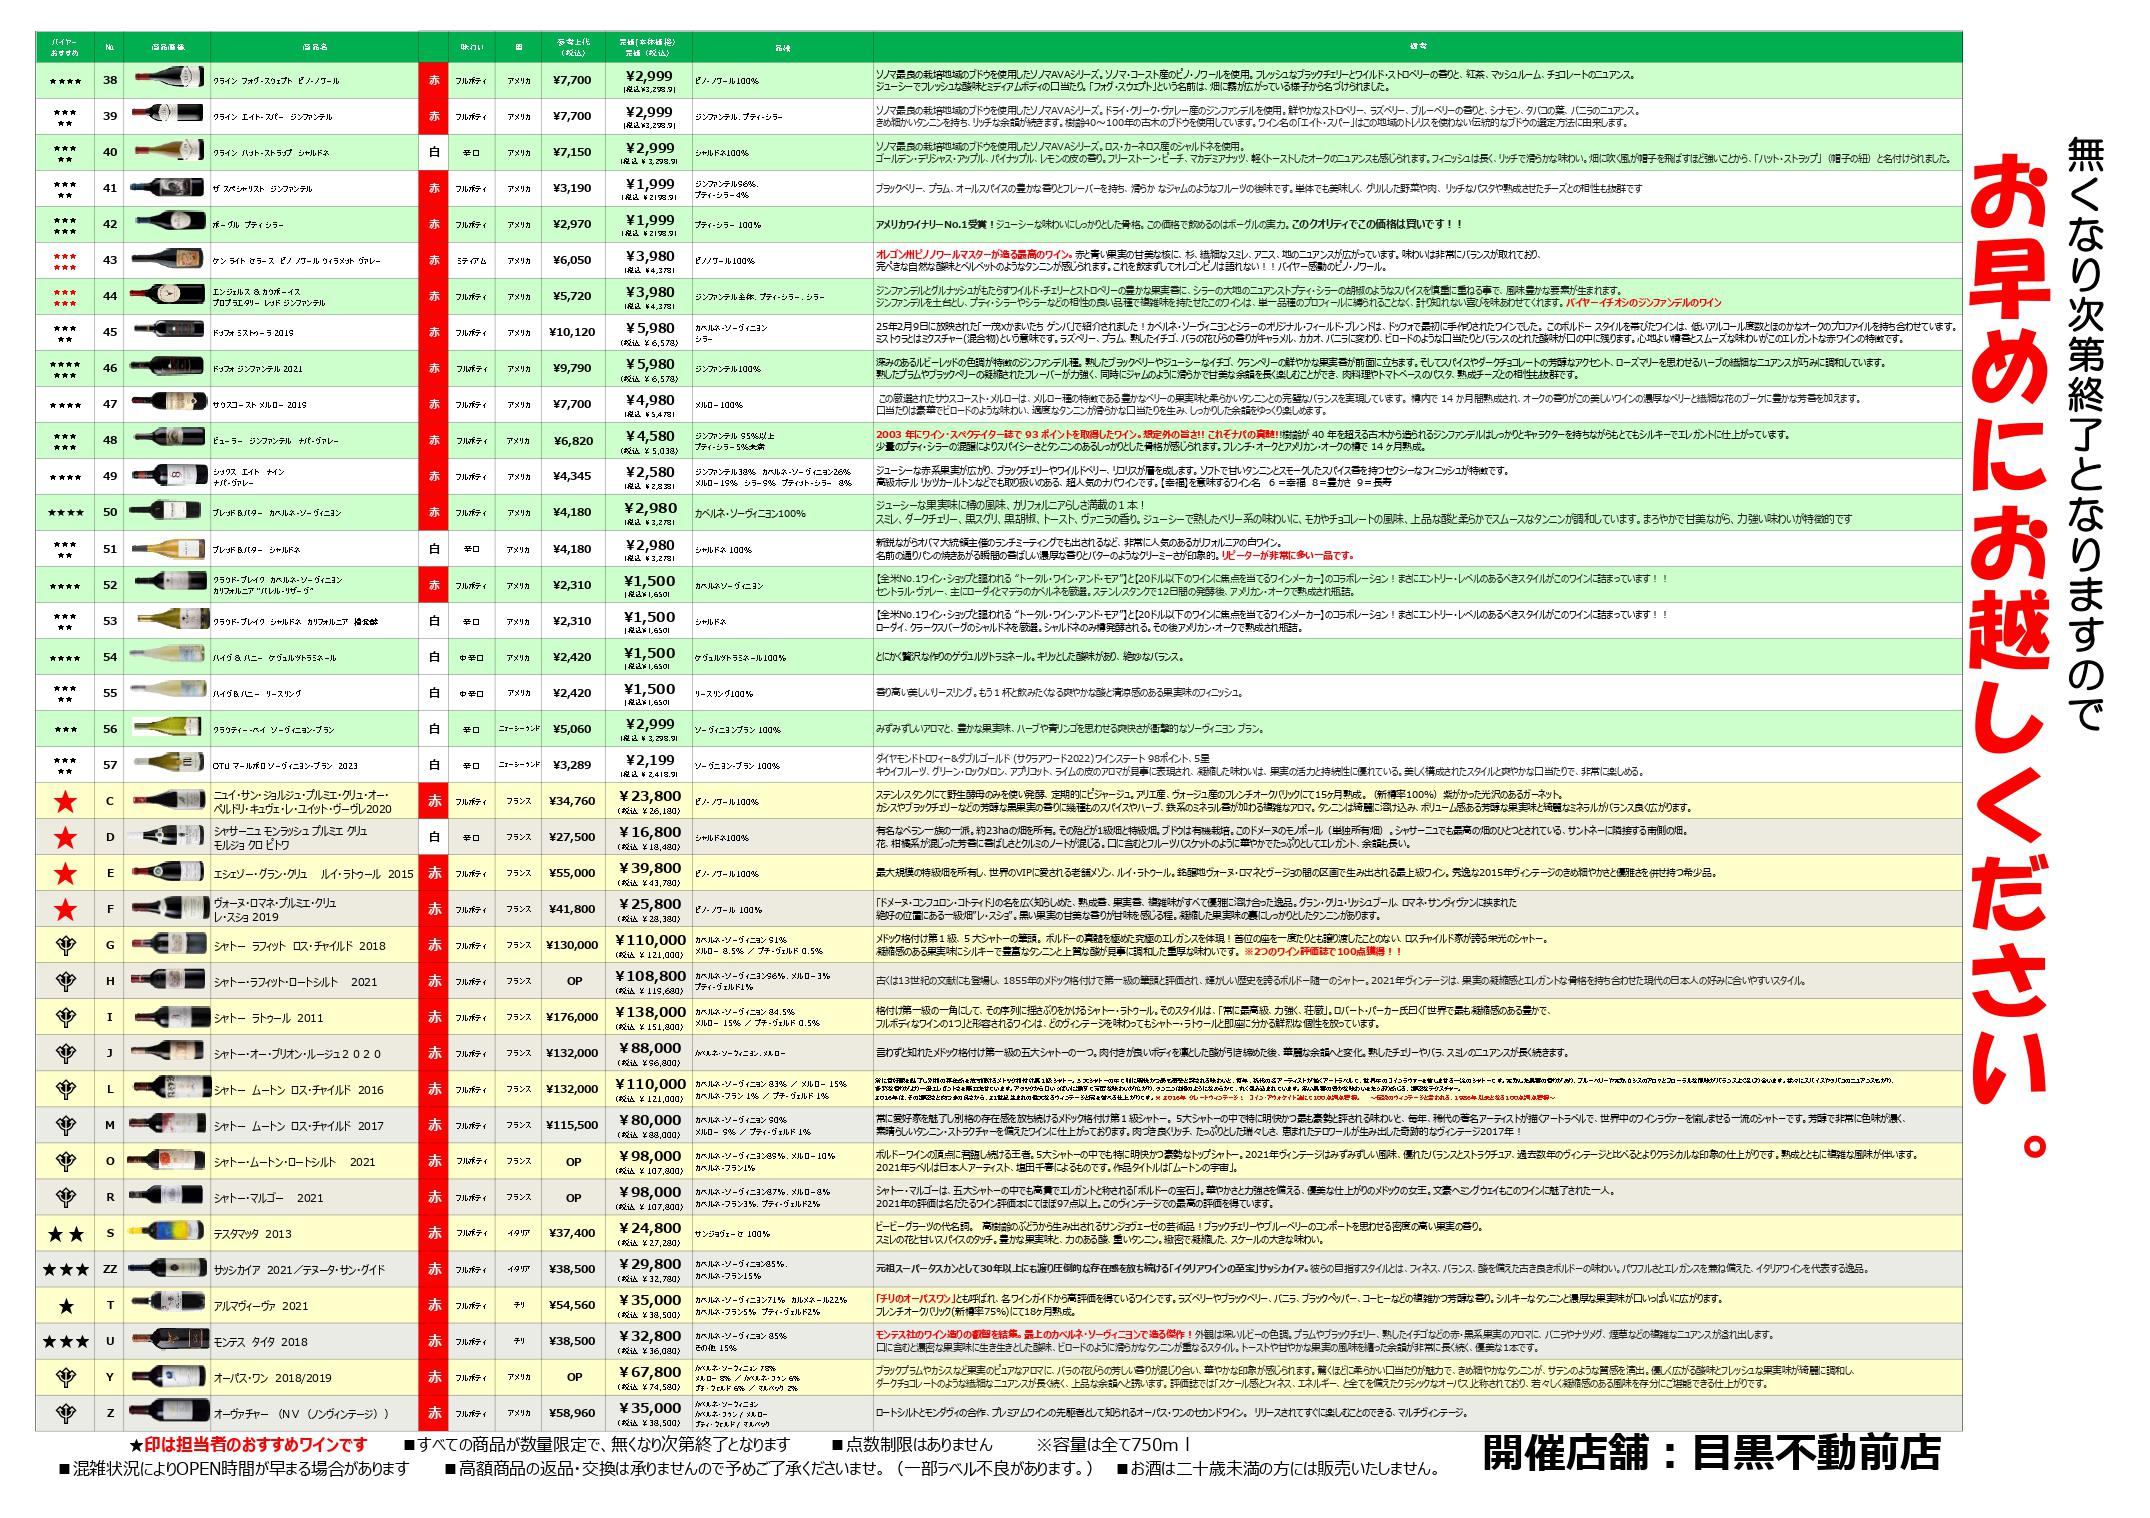Click product name シャトー・マルゴー 2021
2150x1518 pixels.
pos(268,1198)
